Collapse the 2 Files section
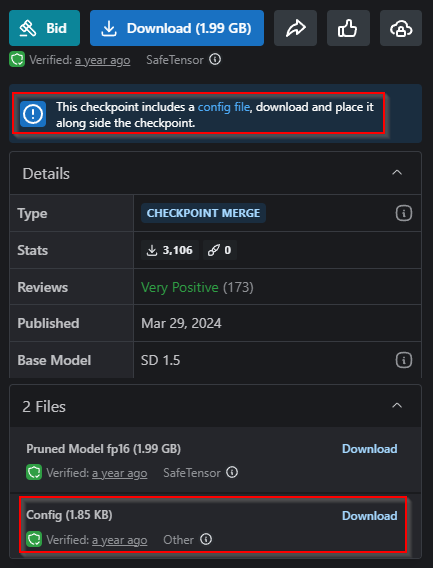 click(397, 405)
